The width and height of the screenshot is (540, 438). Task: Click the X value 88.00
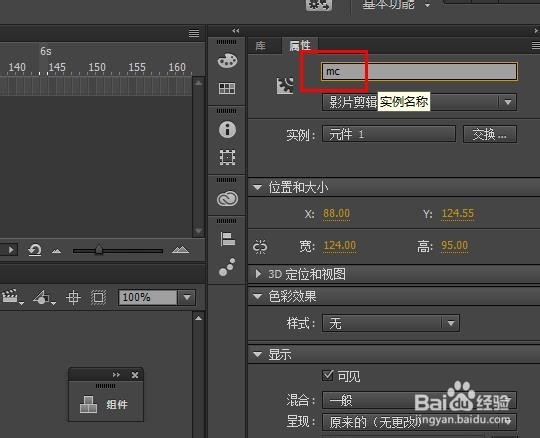[336, 213]
